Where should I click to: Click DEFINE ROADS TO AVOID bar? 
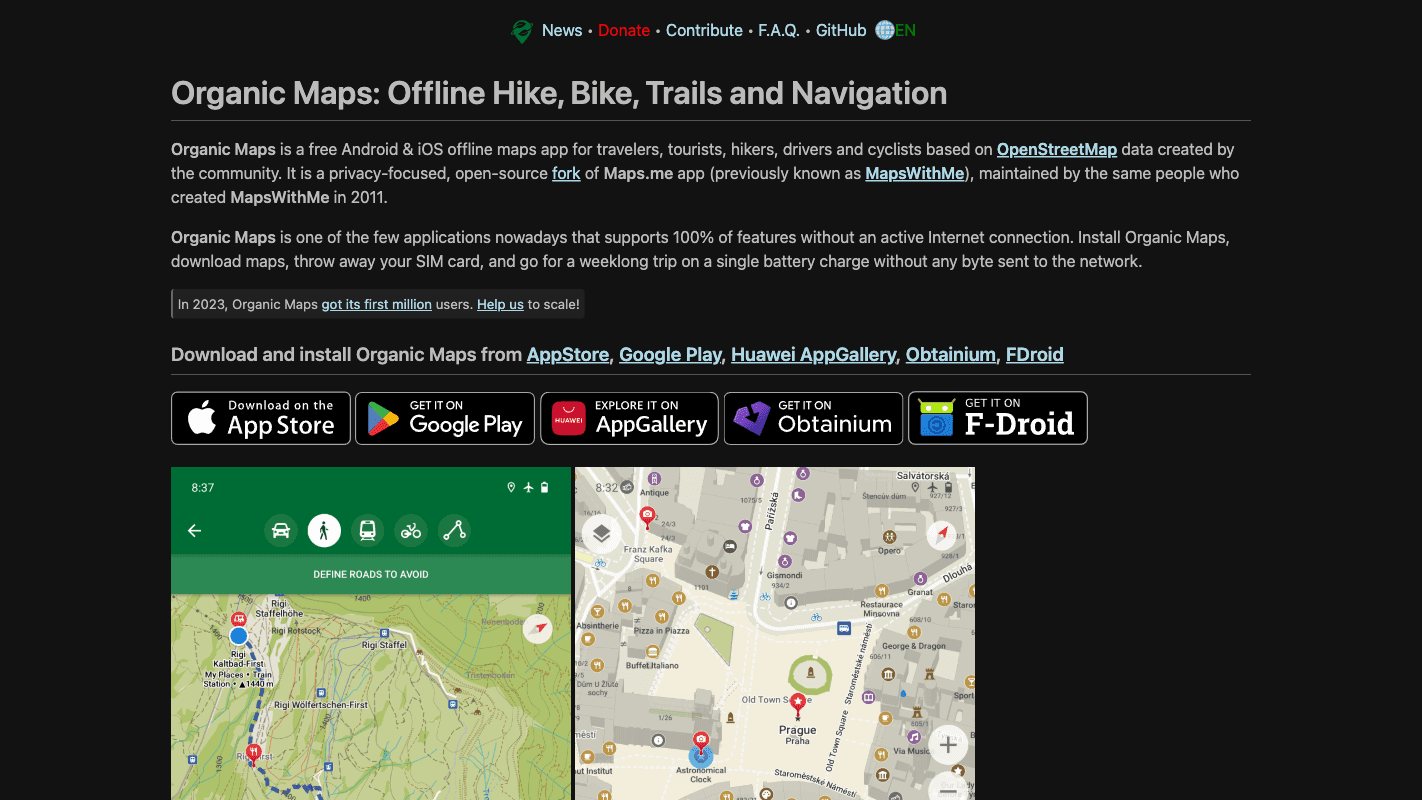tap(371, 574)
